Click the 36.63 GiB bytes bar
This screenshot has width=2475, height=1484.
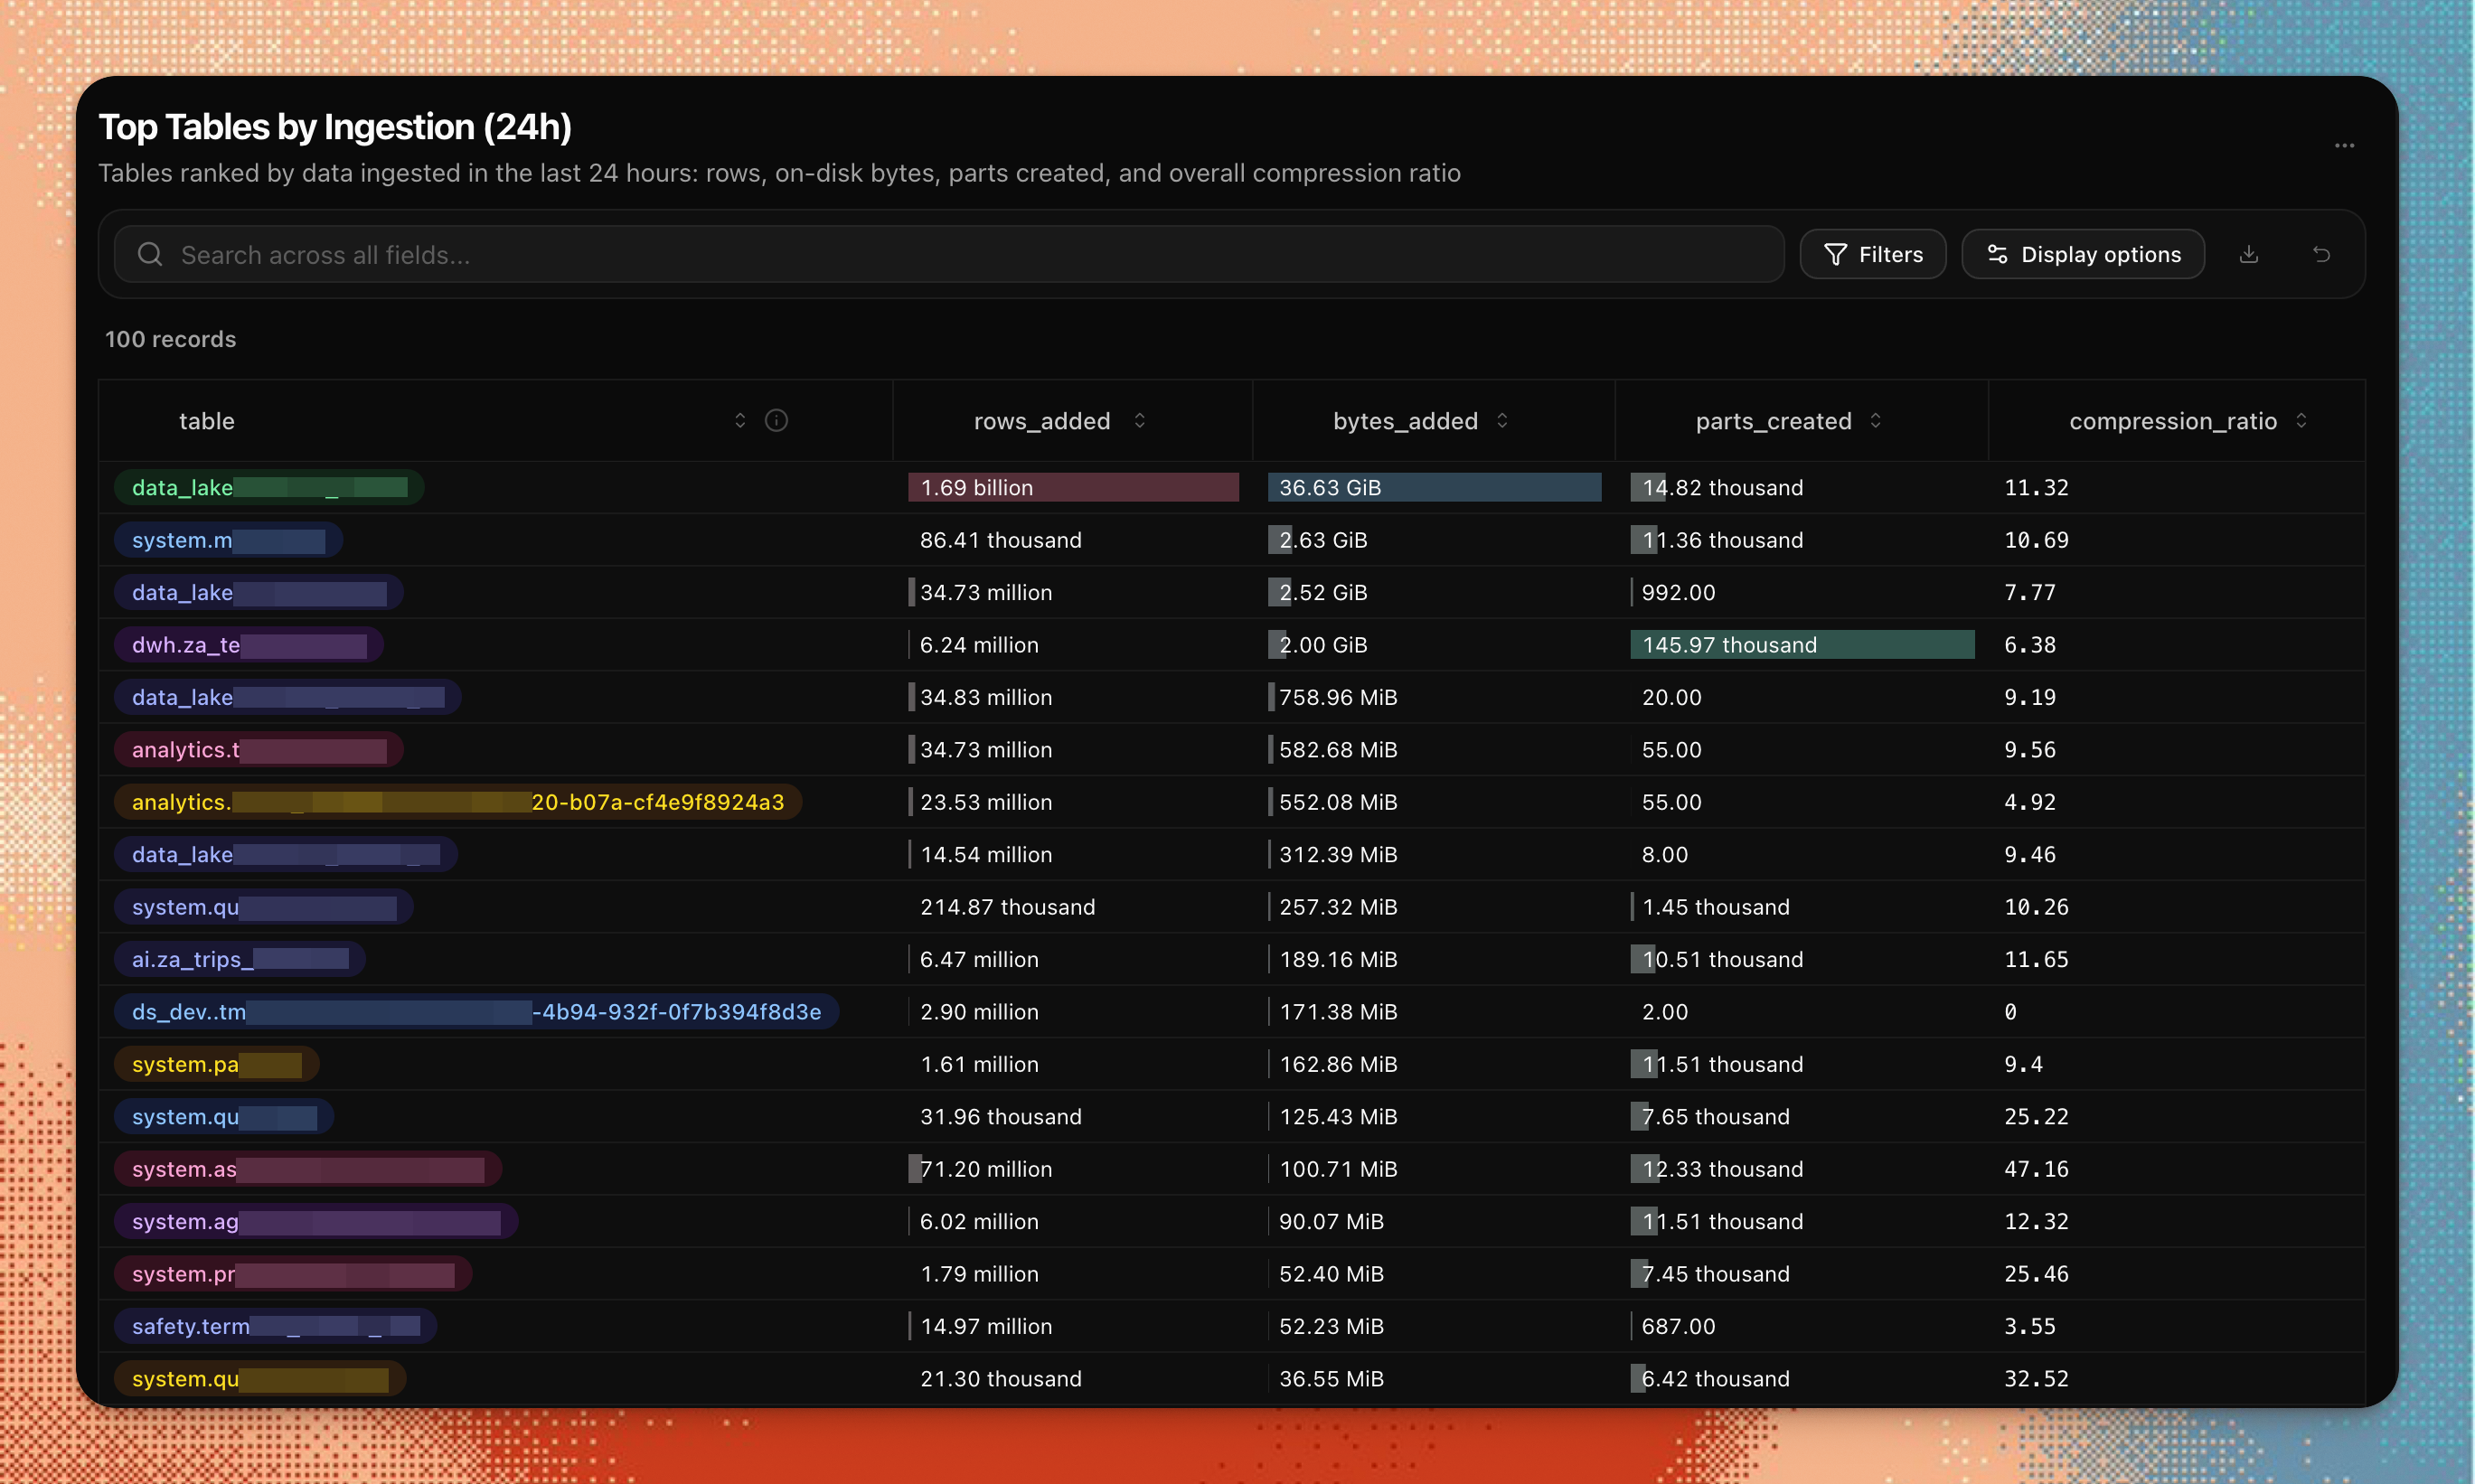(1435, 488)
